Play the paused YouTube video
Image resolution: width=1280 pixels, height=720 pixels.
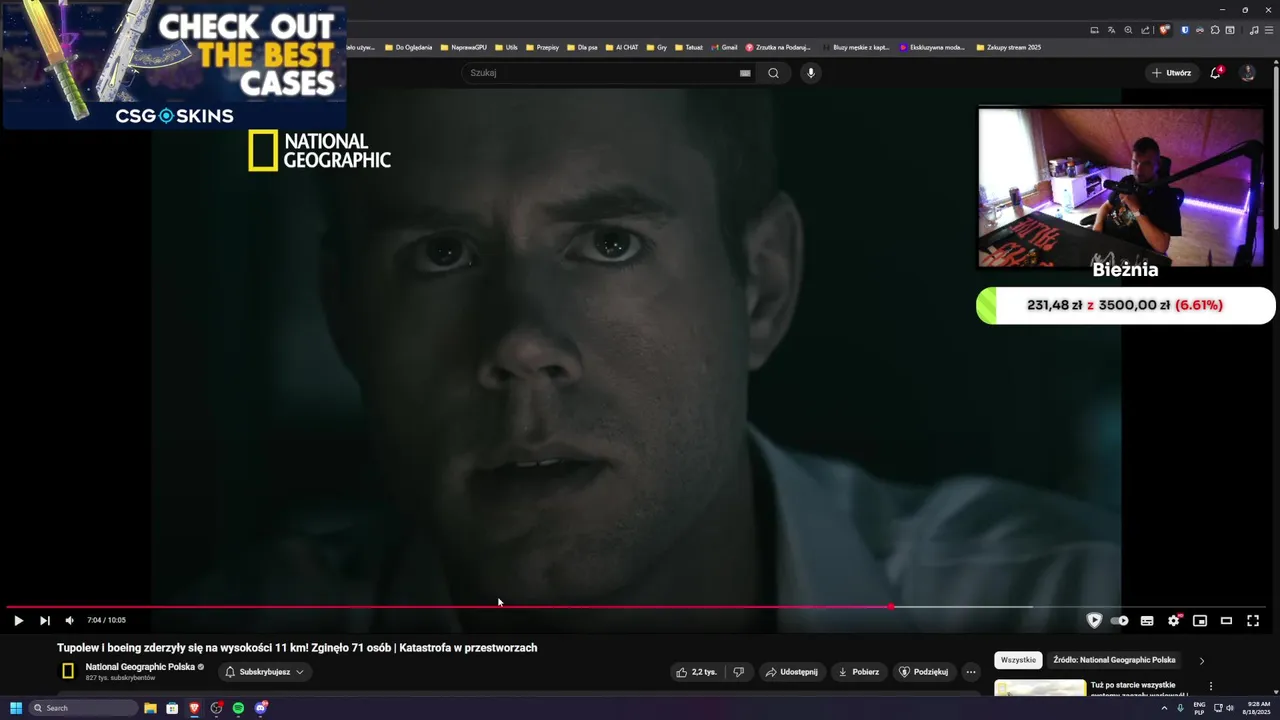(x=18, y=620)
